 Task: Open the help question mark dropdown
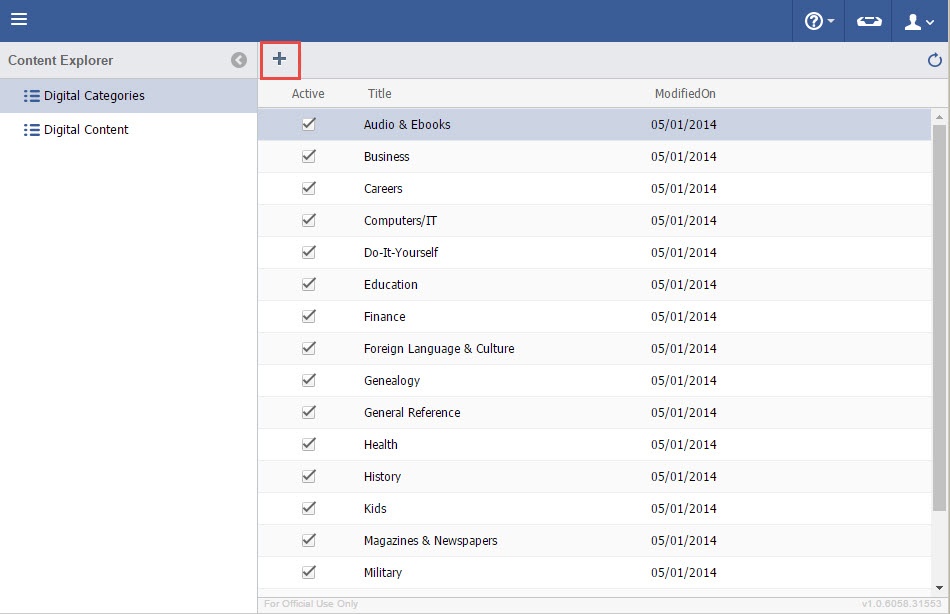point(819,21)
